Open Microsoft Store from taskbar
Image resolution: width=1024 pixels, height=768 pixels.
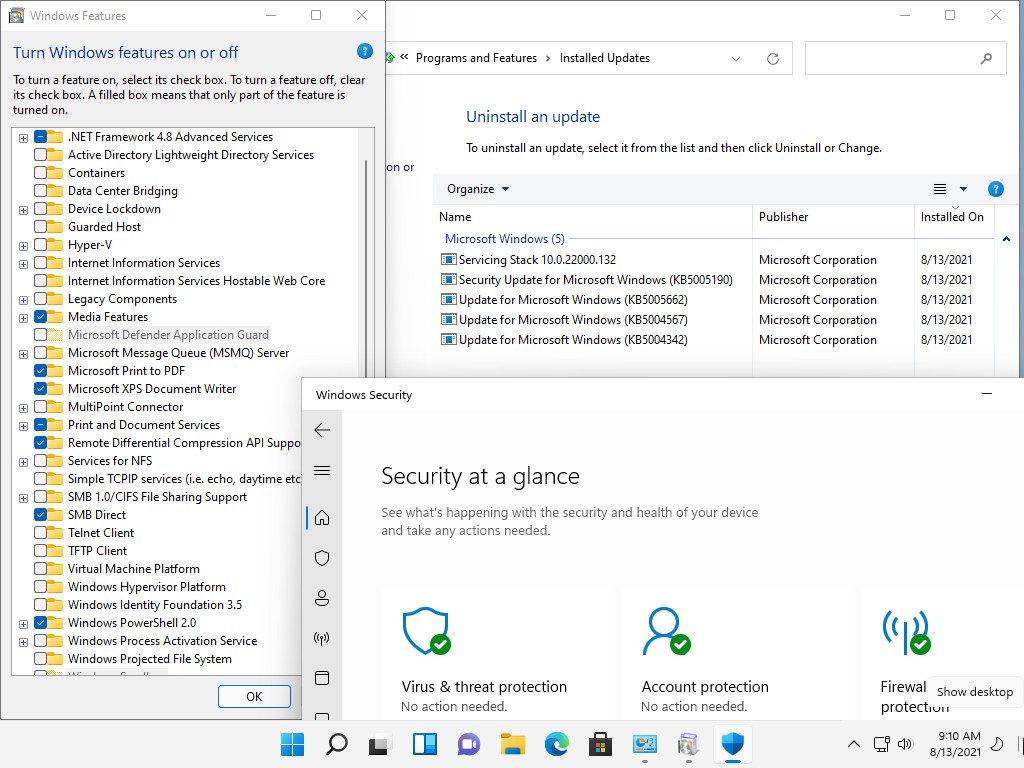coord(600,744)
